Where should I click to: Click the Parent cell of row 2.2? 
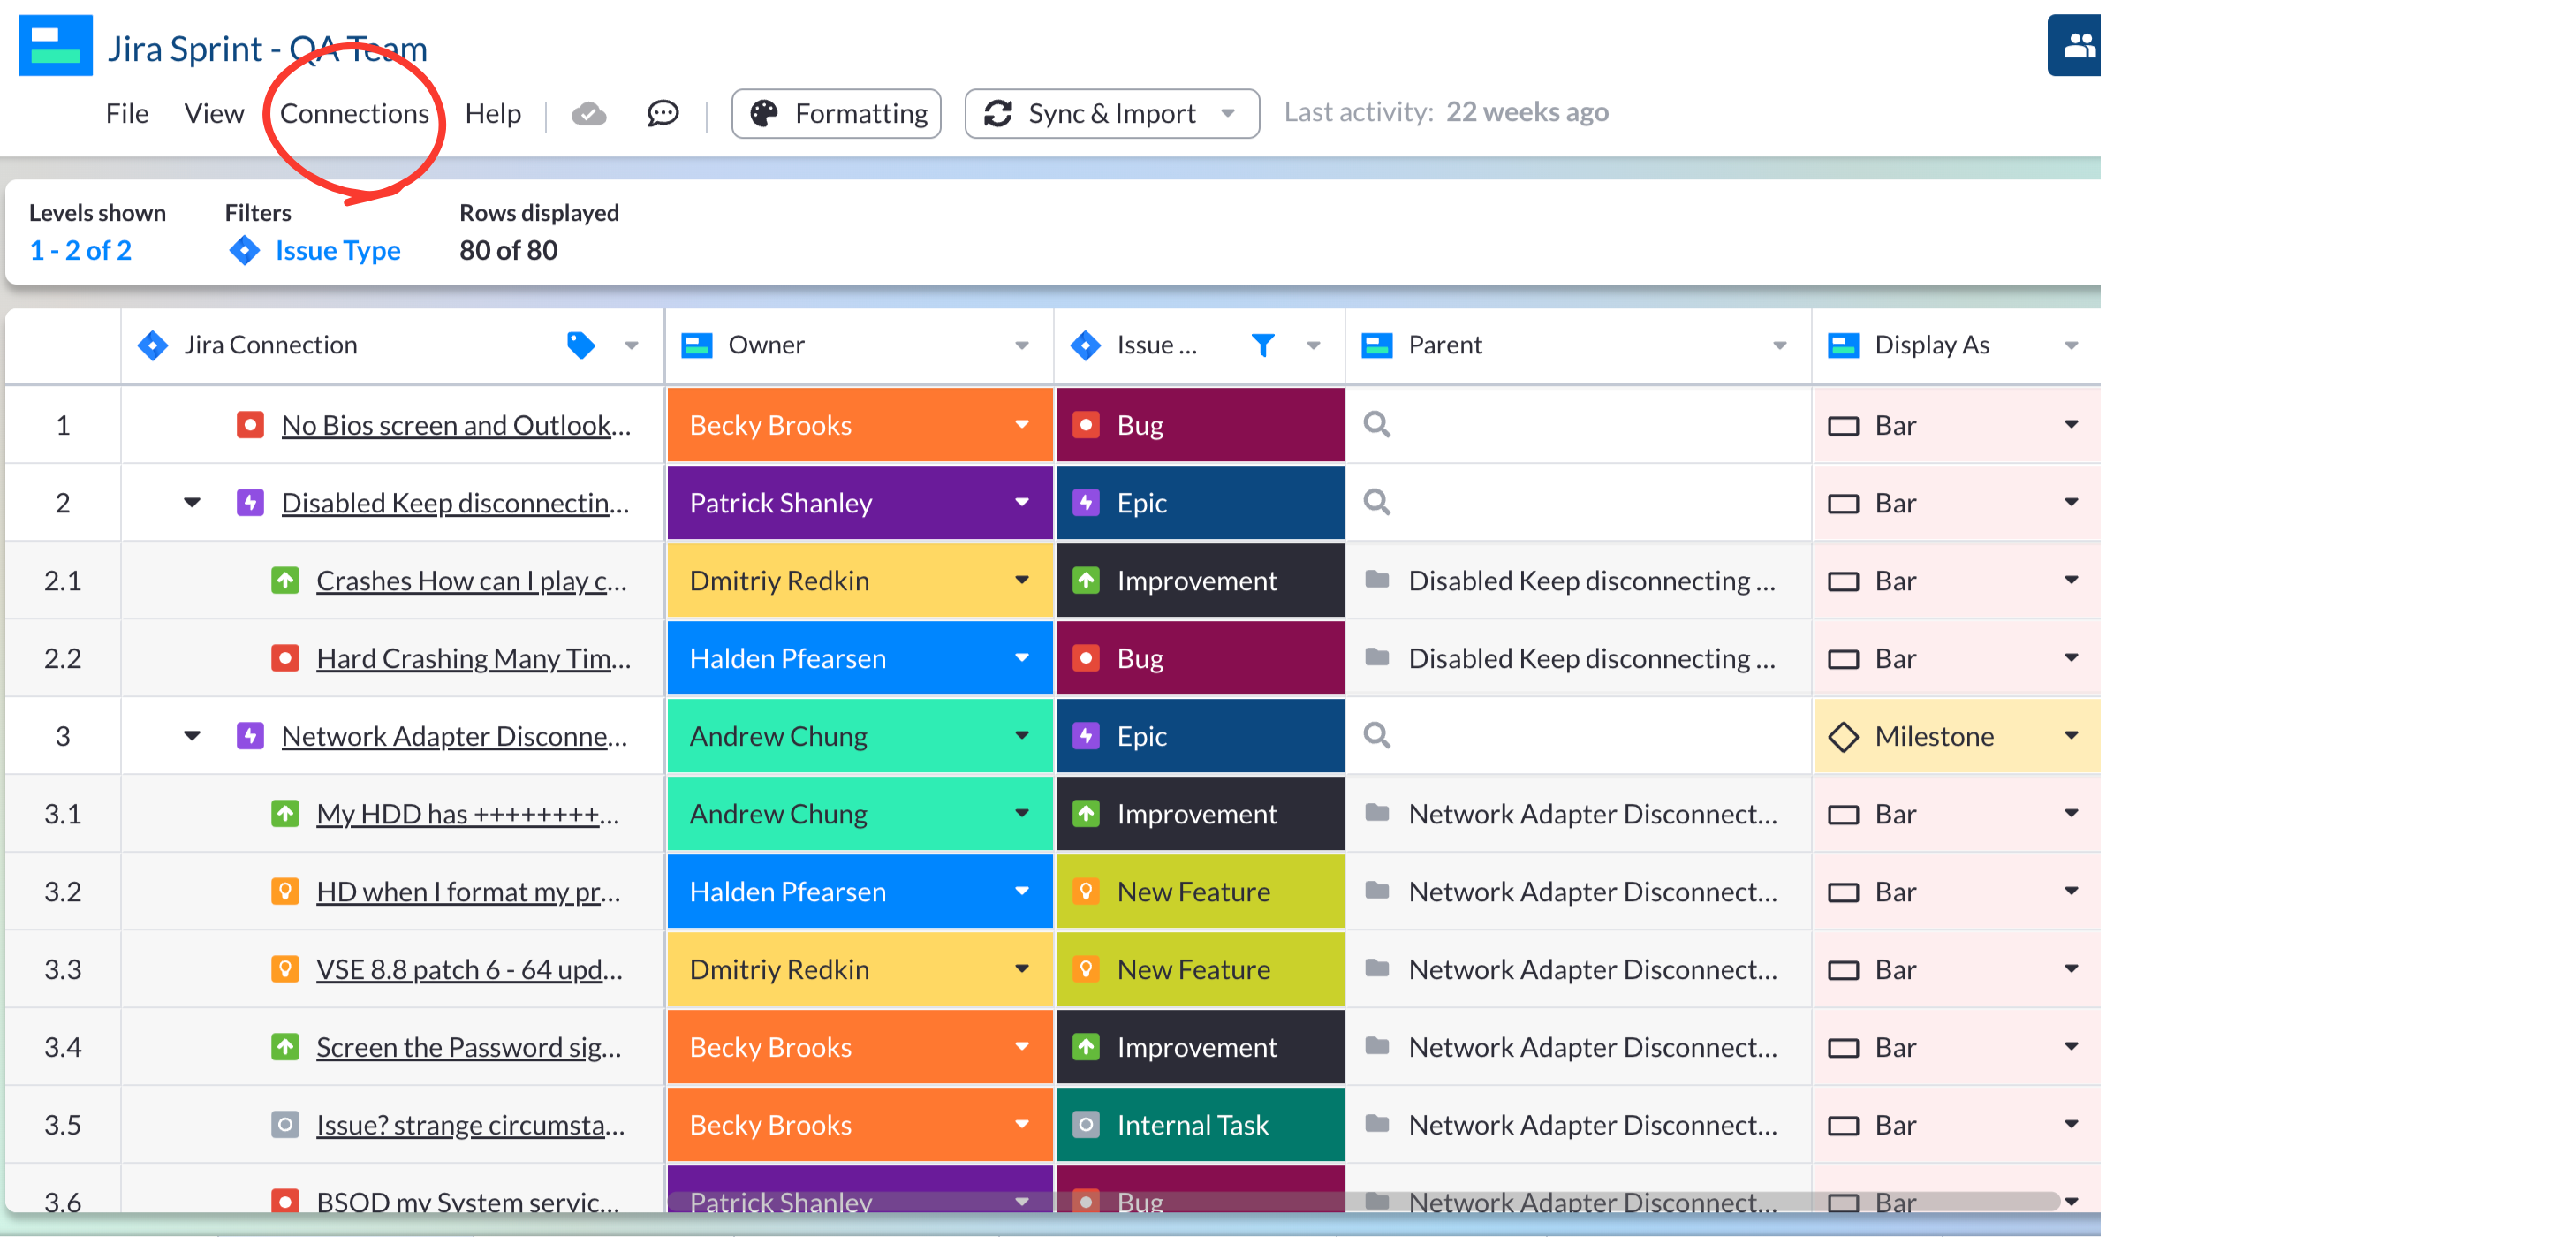(x=1578, y=658)
